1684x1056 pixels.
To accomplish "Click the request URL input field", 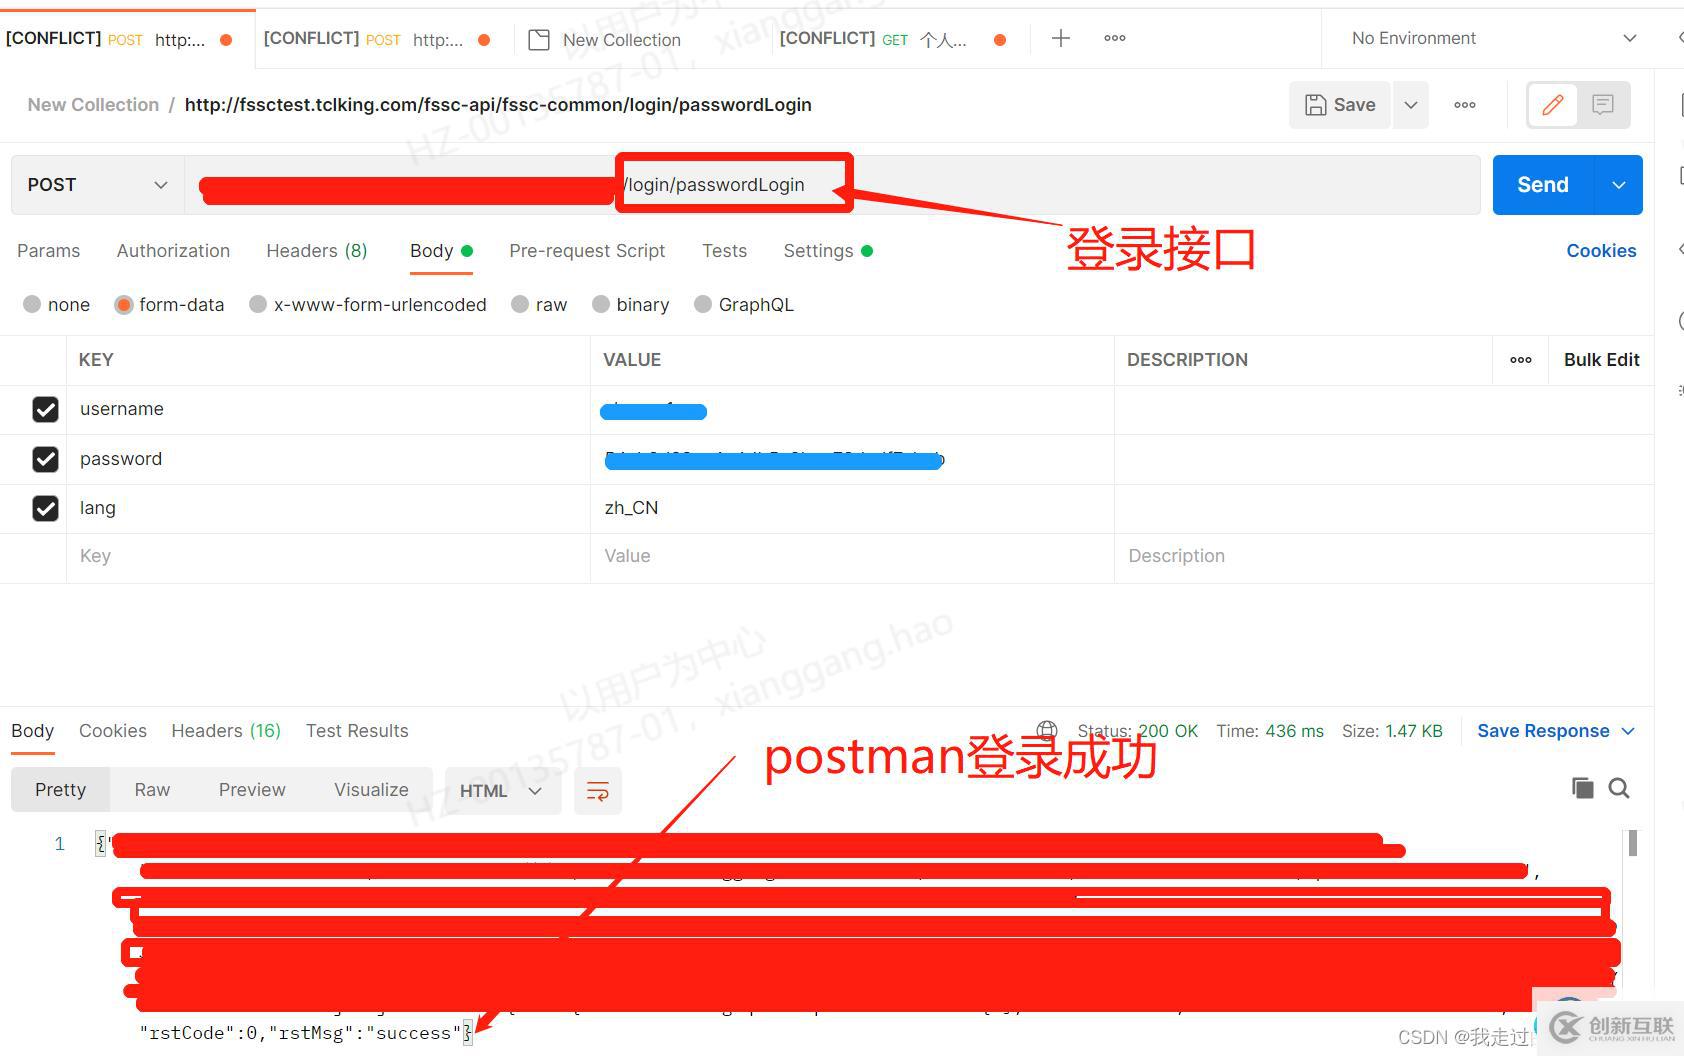I will coord(832,185).
